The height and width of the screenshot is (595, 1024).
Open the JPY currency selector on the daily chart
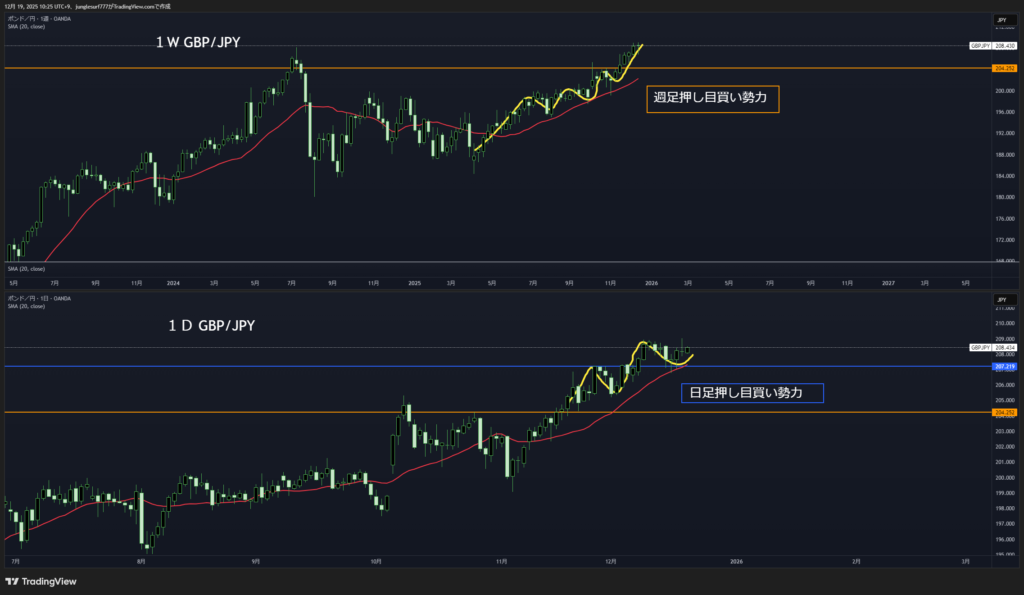coord(1000,299)
